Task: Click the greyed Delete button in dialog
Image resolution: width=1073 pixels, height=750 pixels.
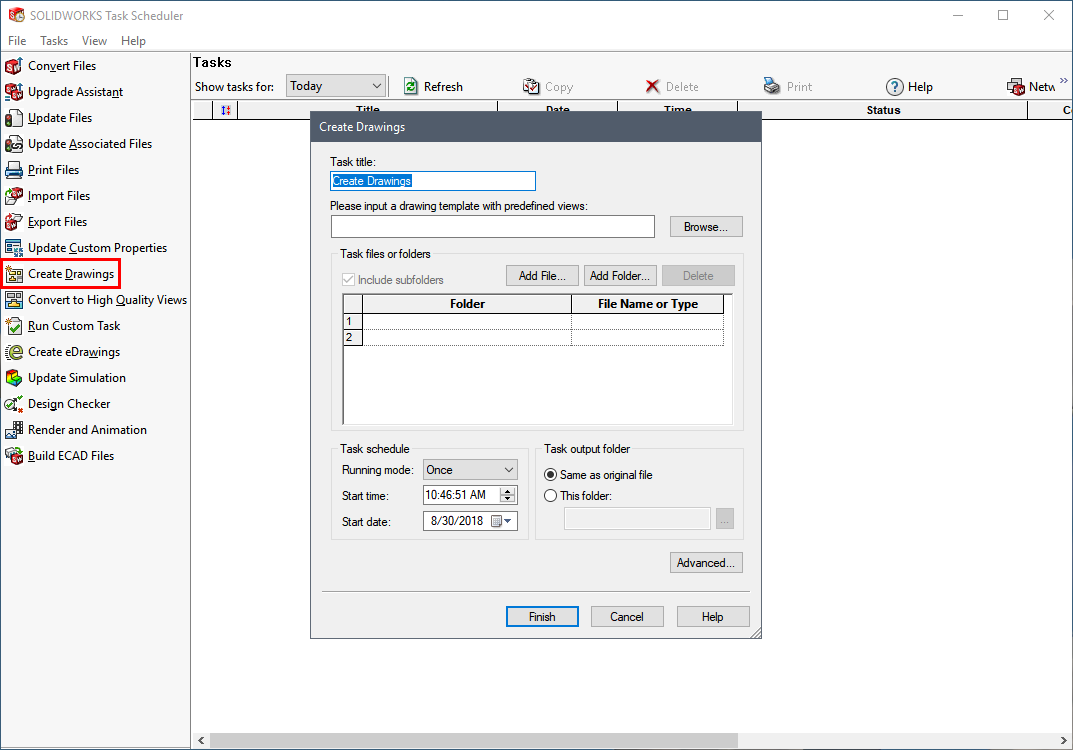Action: [698, 276]
